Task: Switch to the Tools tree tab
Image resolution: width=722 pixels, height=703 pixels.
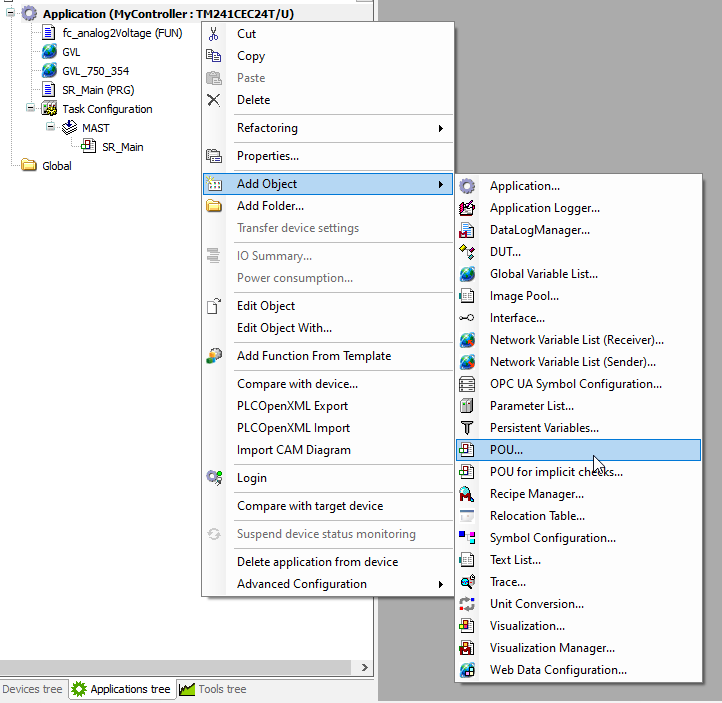Action: (213, 689)
